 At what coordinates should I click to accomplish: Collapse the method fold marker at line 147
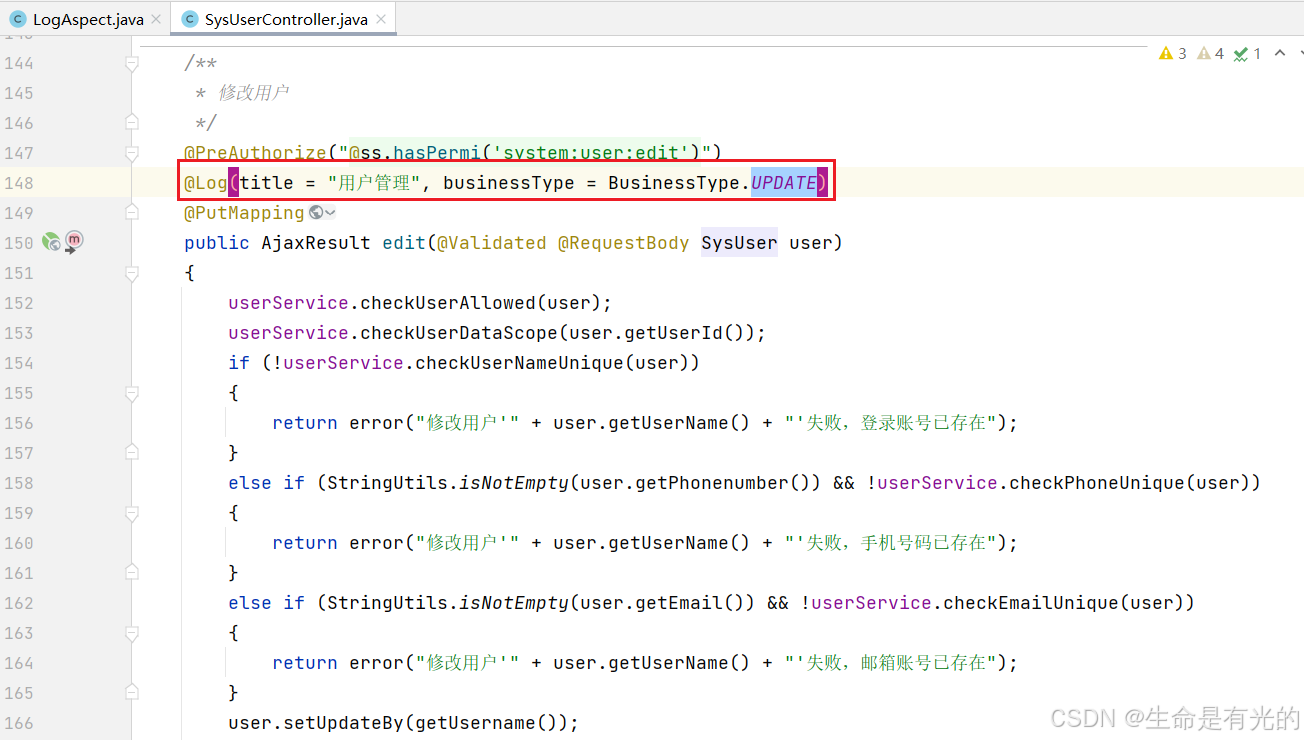131,153
